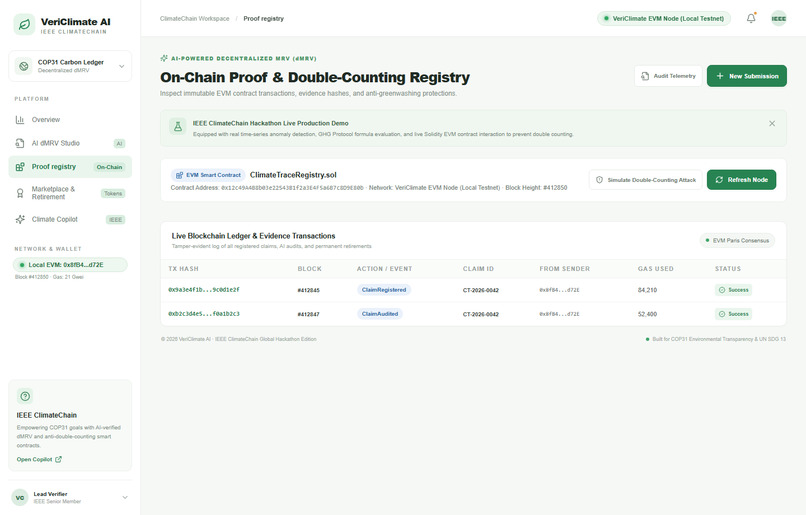The width and height of the screenshot is (806, 515).
Task: Click the Refresh Node button
Action: (741, 180)
